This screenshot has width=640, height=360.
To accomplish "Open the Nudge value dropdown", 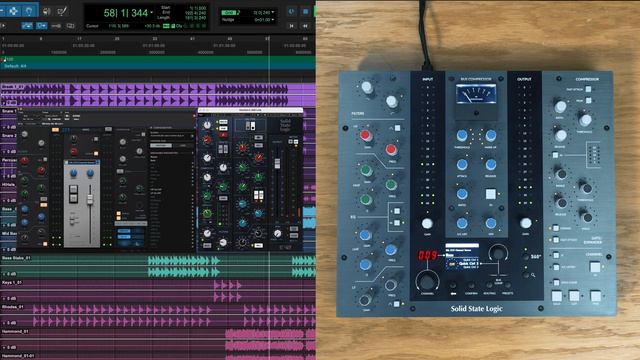I will click(x=272, y=20).
